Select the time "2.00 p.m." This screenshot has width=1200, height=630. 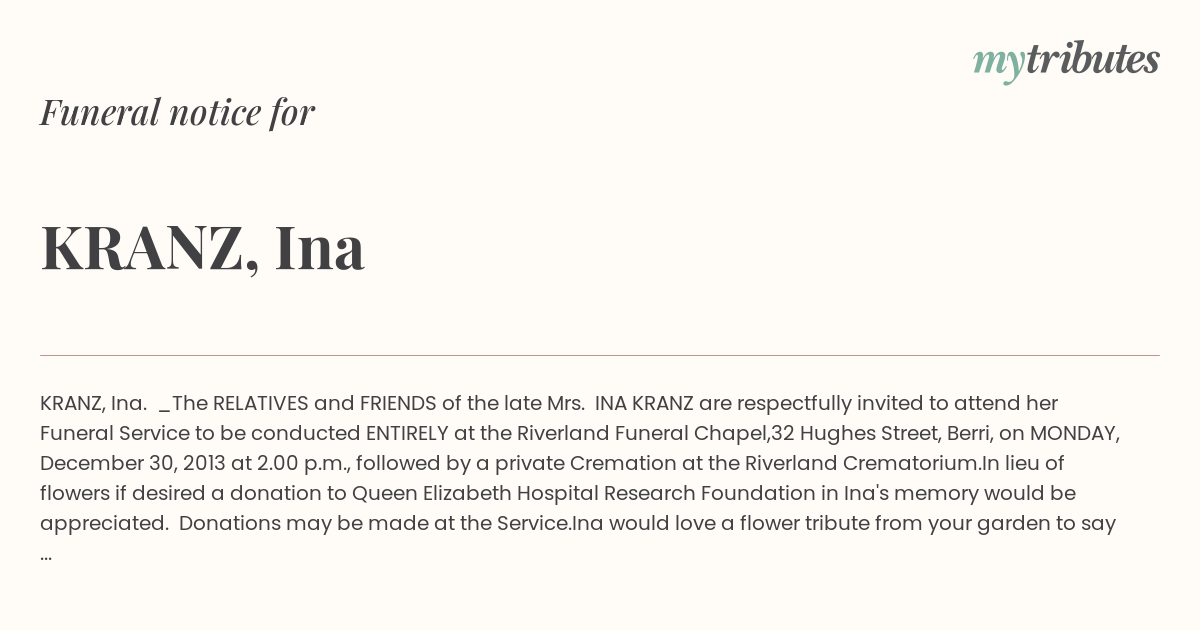click(x=301, y=463)
